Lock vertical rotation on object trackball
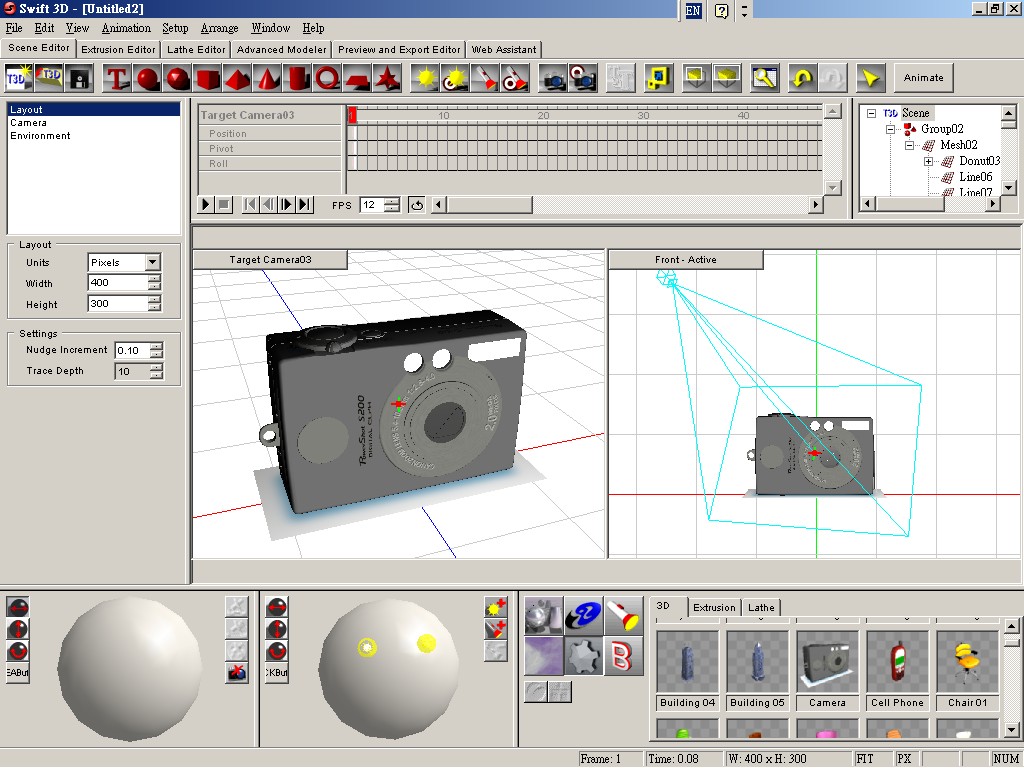Viewport: 1024px width, 768px height. click(x=18, y=629)
